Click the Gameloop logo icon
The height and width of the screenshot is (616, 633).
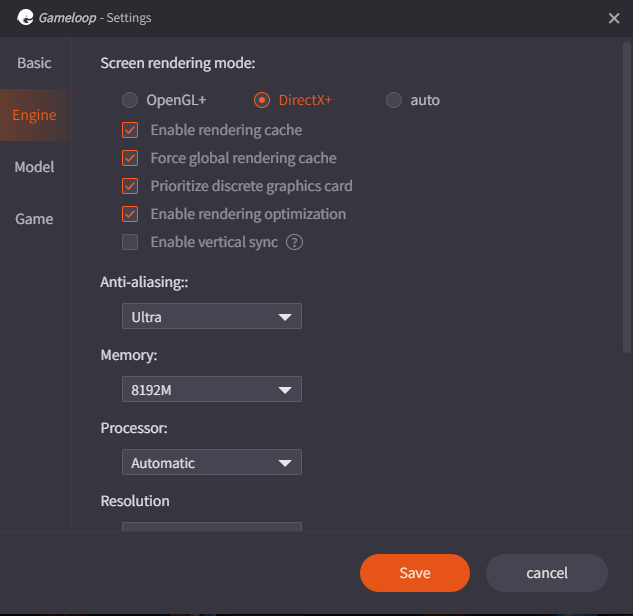[x=25, y=17]
